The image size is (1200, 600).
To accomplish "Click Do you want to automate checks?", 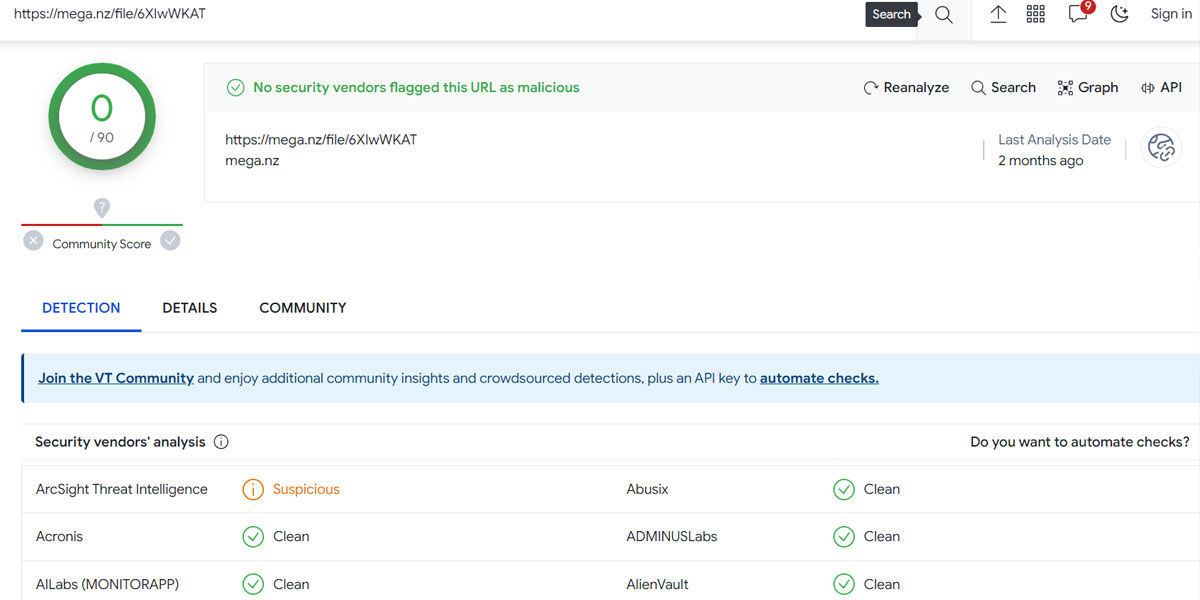I will [1080, 442].
